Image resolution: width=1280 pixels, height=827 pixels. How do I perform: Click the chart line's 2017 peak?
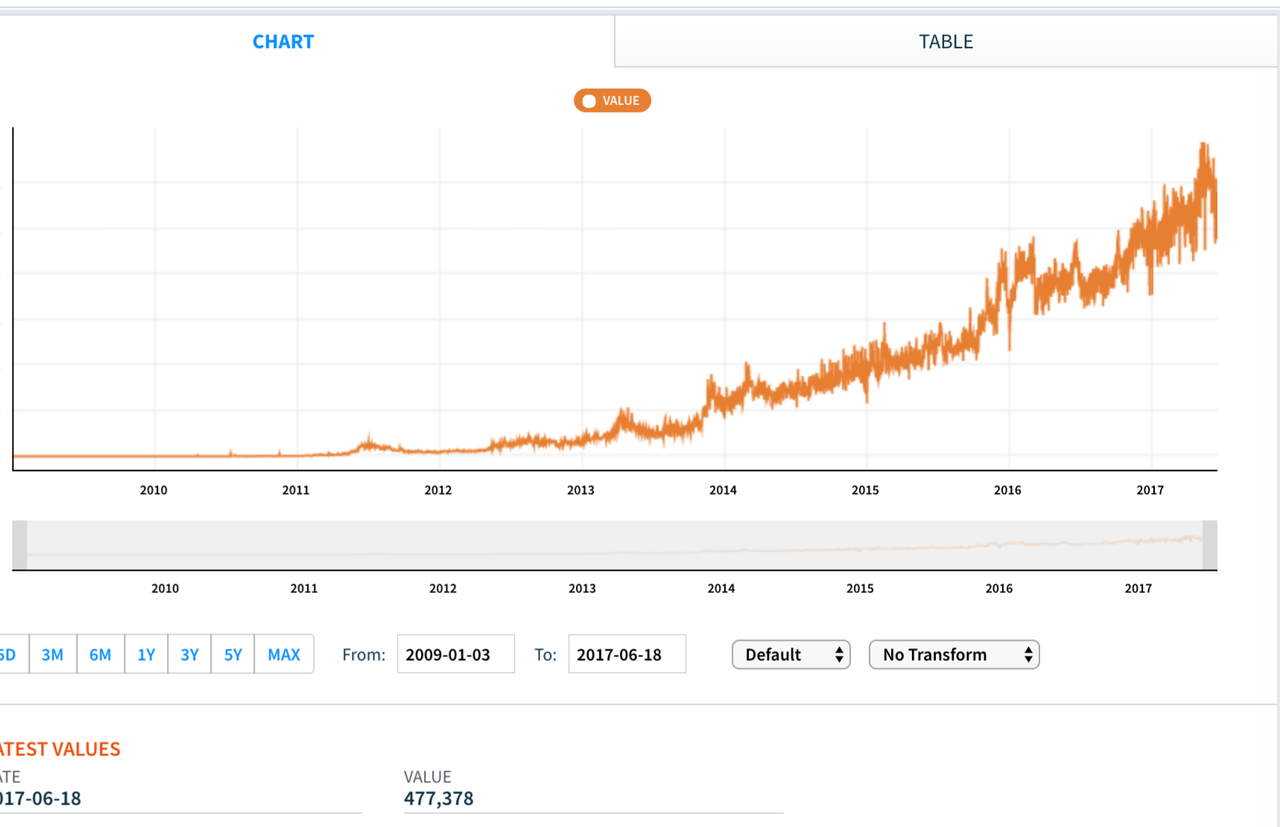[x=1203, y=145]
